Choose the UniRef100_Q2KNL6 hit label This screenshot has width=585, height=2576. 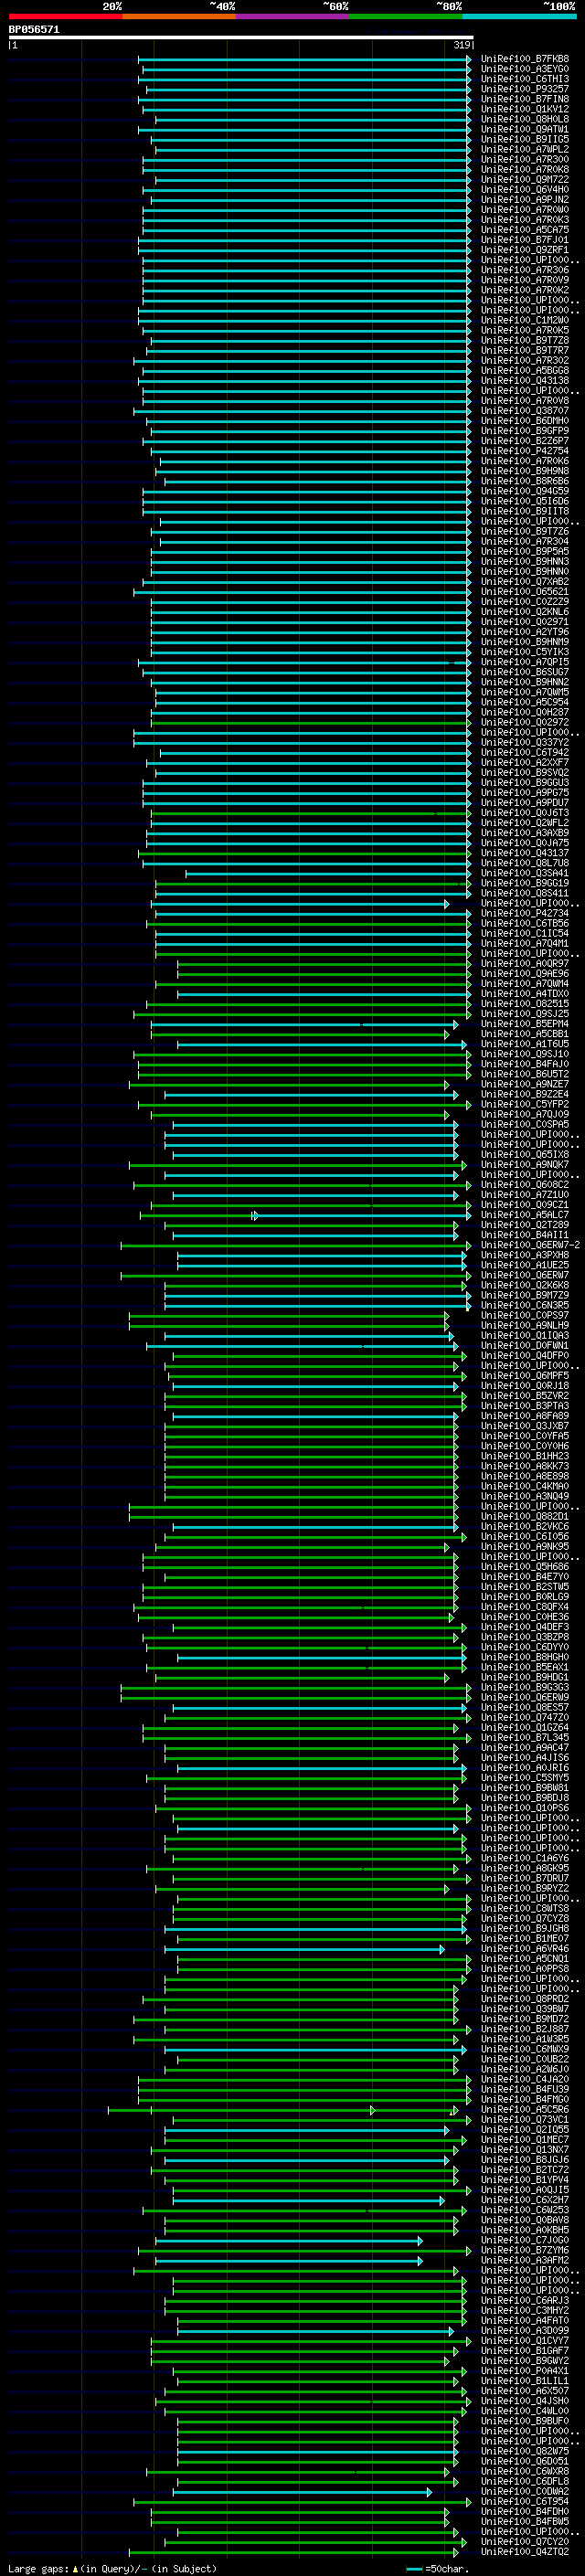(x=525, y=612)
